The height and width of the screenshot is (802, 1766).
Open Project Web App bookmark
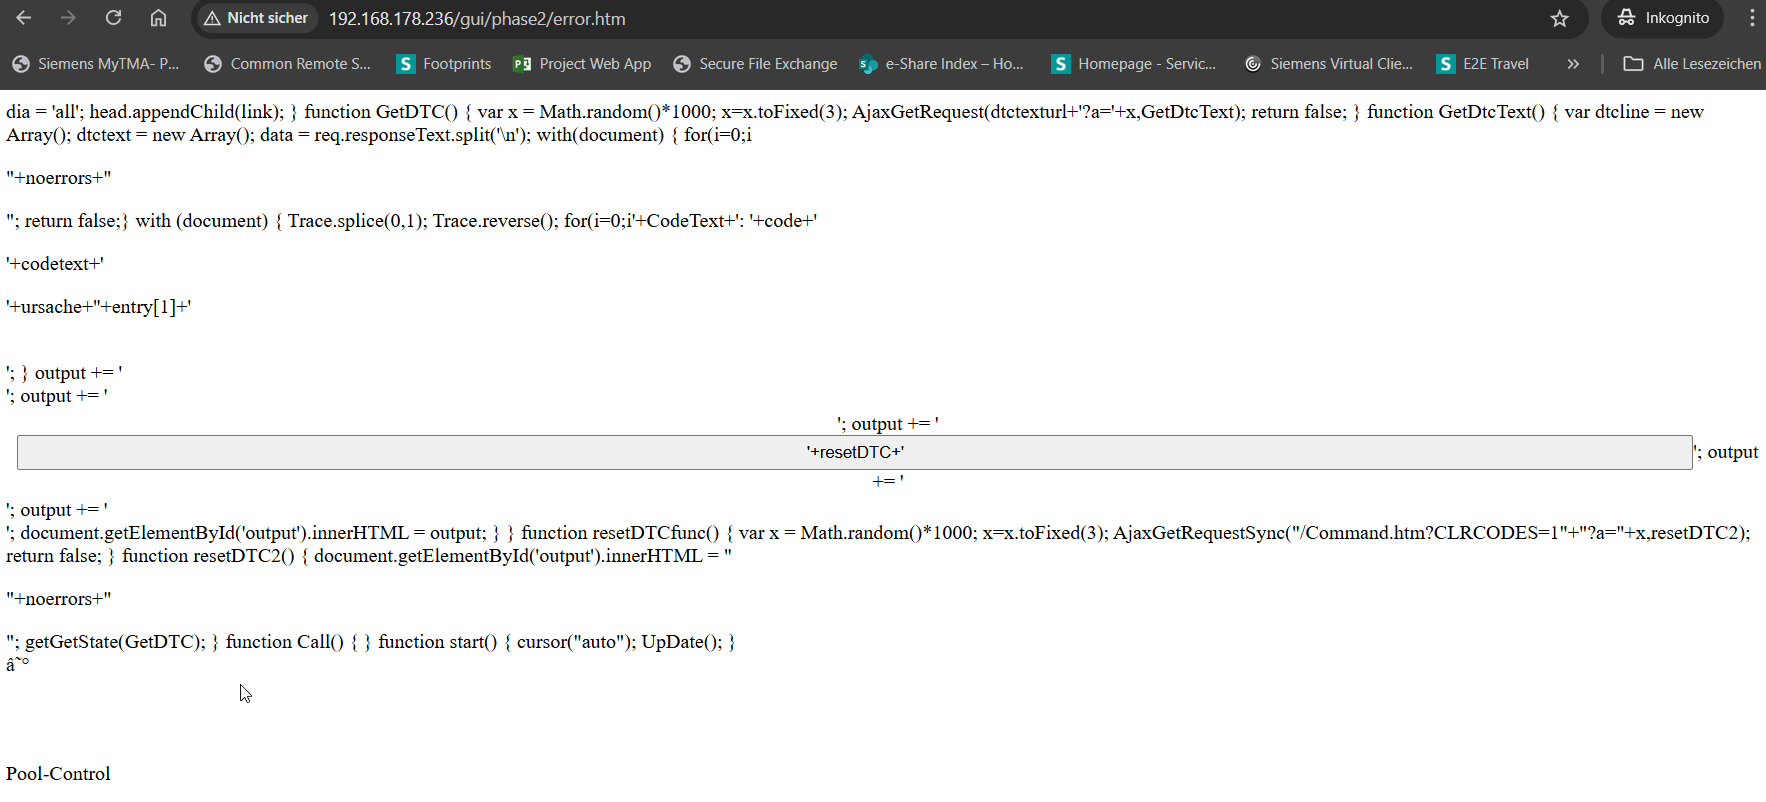[x=582, y=64]
